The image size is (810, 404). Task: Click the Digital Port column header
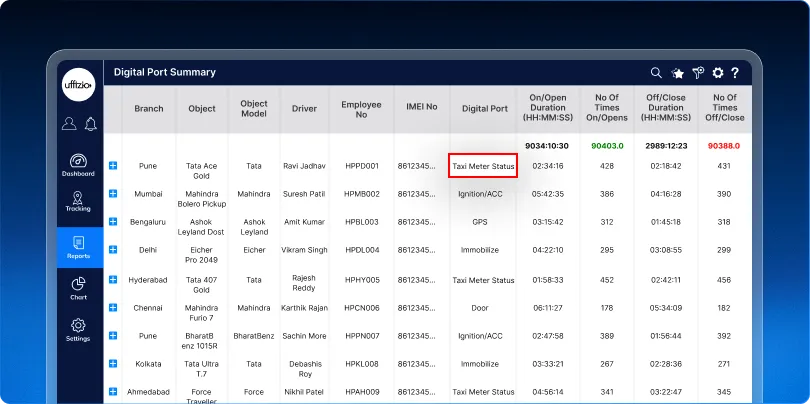click(x=485, y=108)
